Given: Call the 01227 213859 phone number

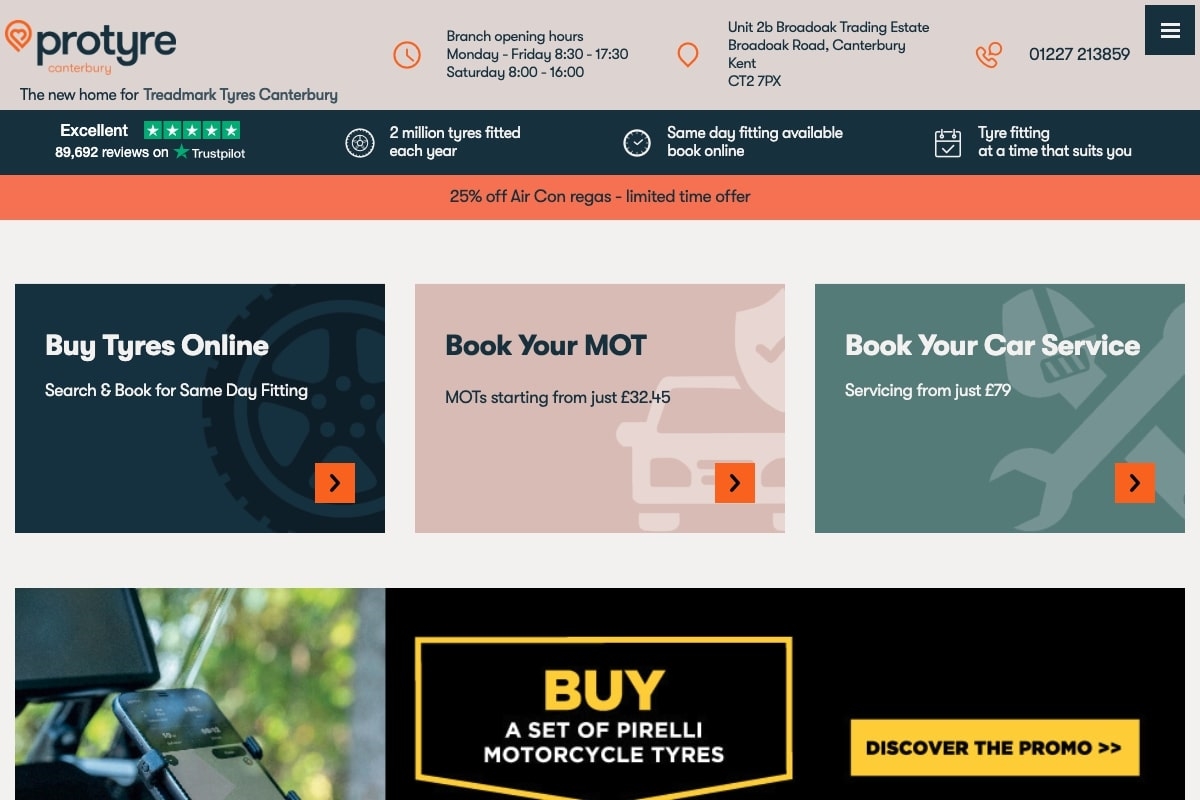Looking at the screenshot, I should pyautogui.click(x=1079, y=55).
